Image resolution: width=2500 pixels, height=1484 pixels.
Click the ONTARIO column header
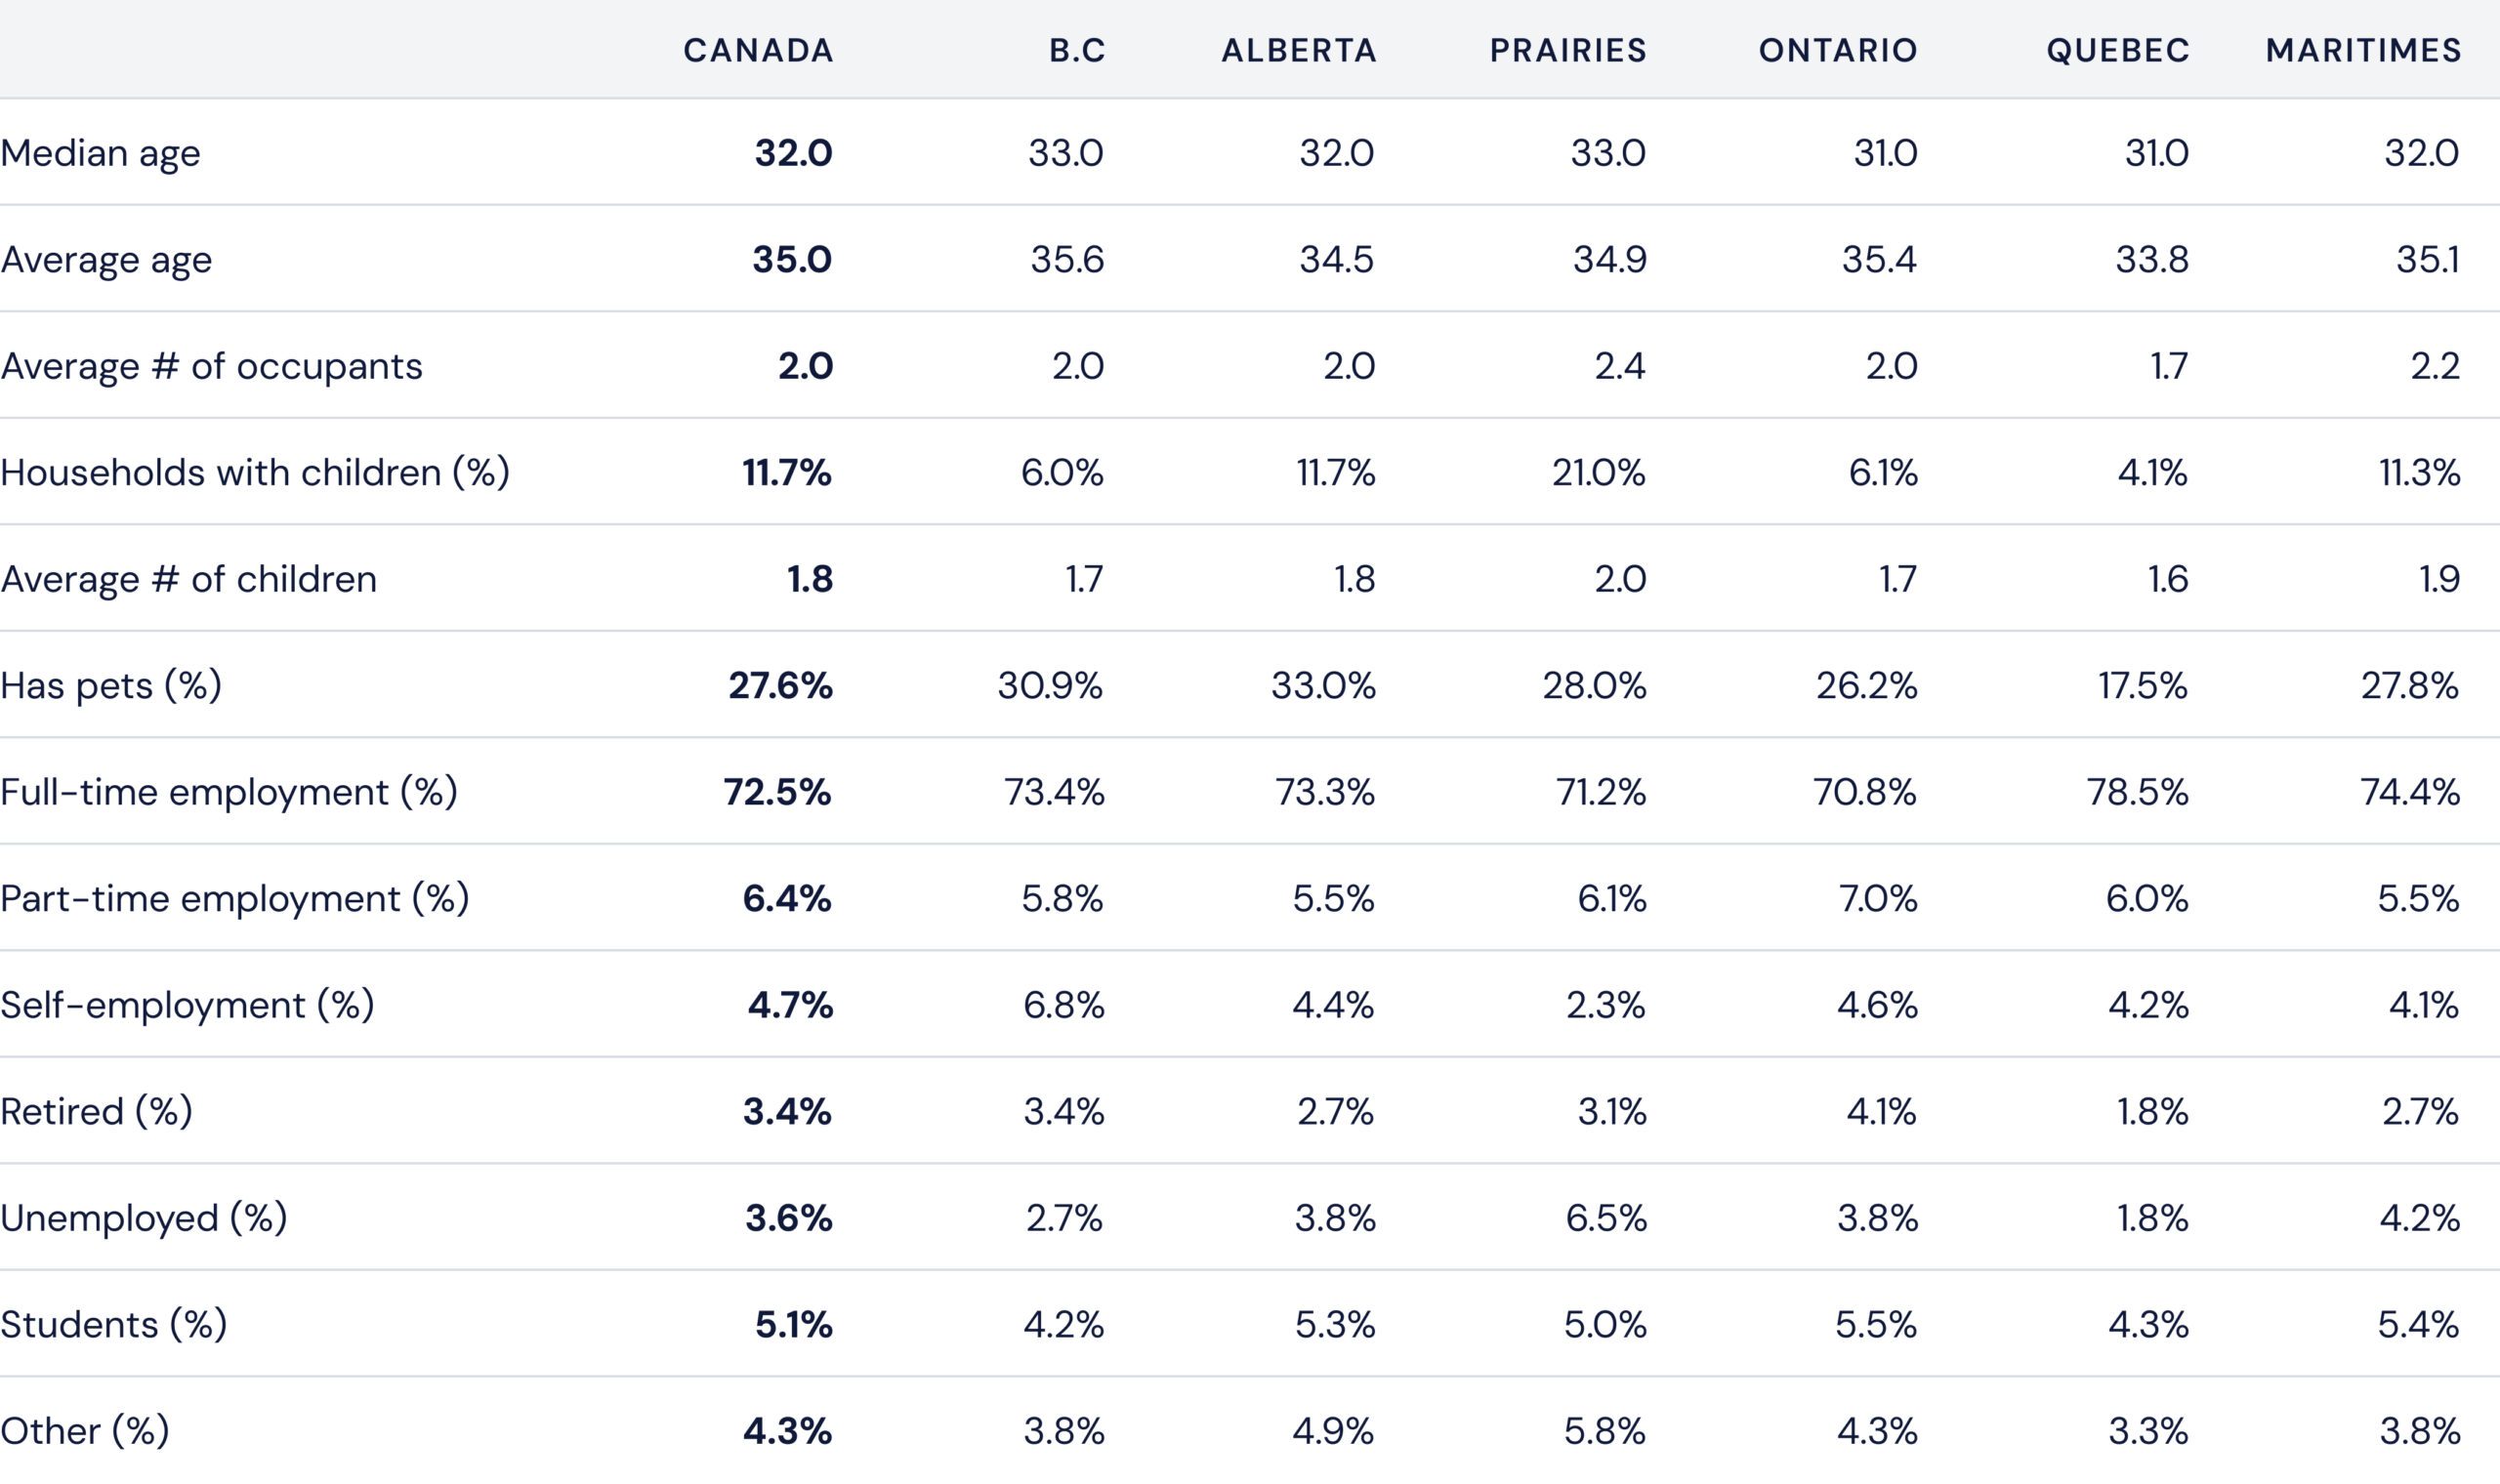pyautogui.click(x=1838, y=50)
